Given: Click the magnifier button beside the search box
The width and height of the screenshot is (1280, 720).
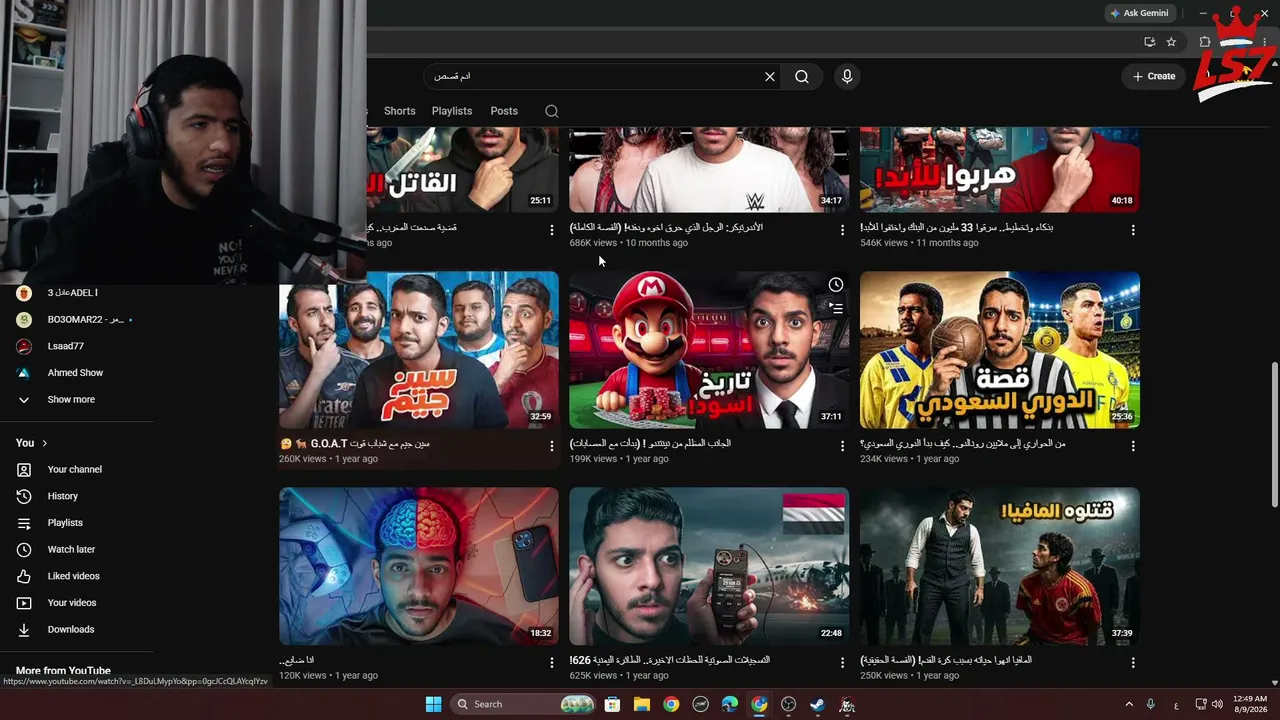Looking at the screenshot, I should (802, 76).
